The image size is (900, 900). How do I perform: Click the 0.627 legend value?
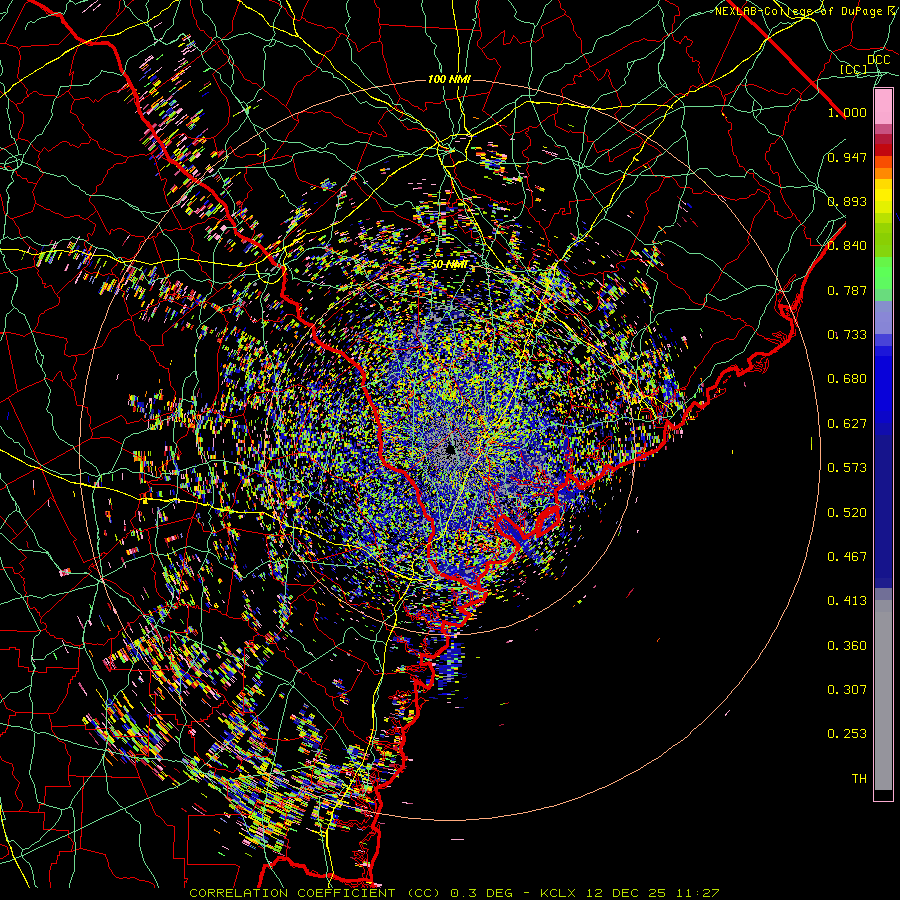(847, 424)
